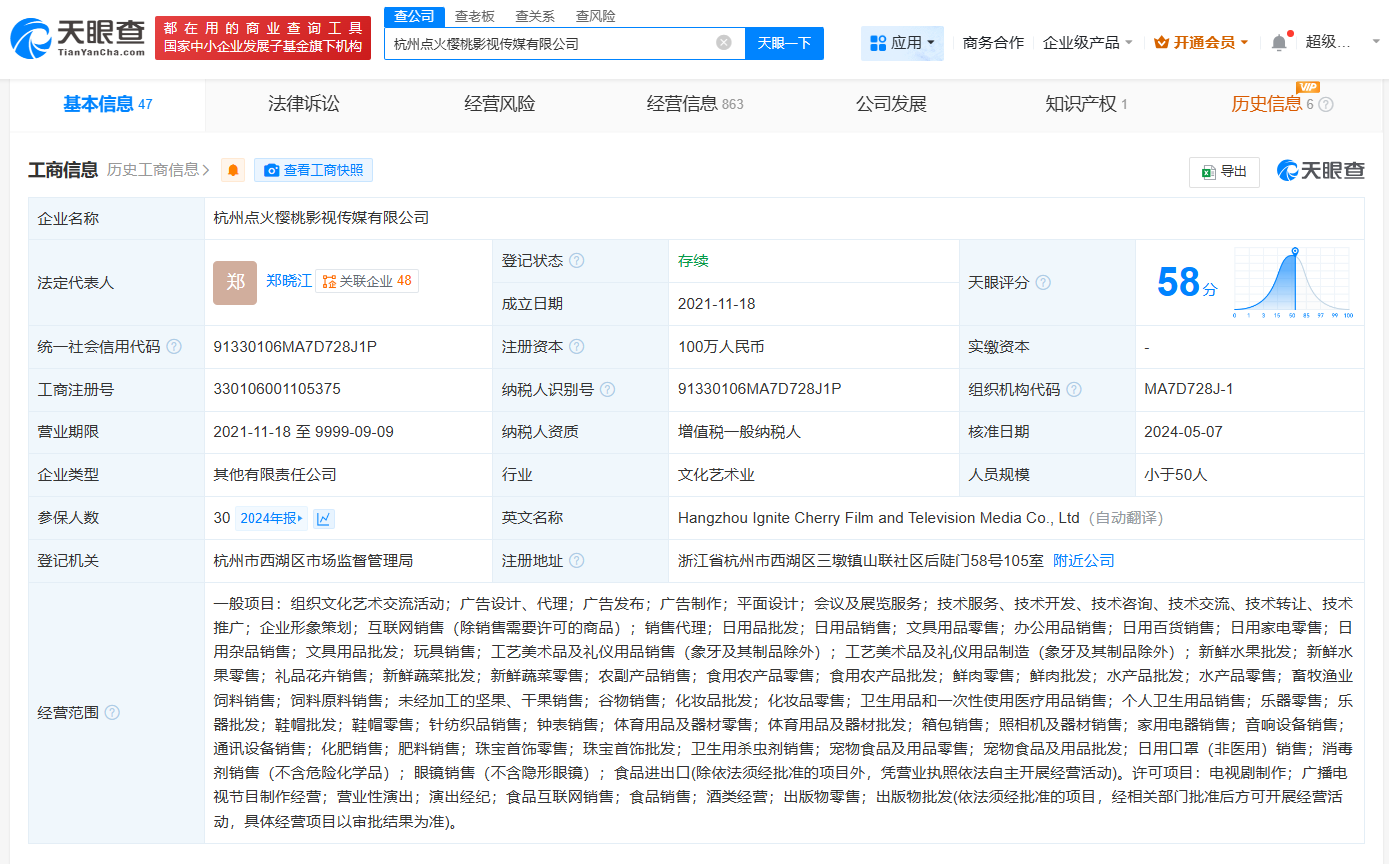Open the 2024年报 selector
The width and height of the screenshot is (1389, 864).
[272, 518]
